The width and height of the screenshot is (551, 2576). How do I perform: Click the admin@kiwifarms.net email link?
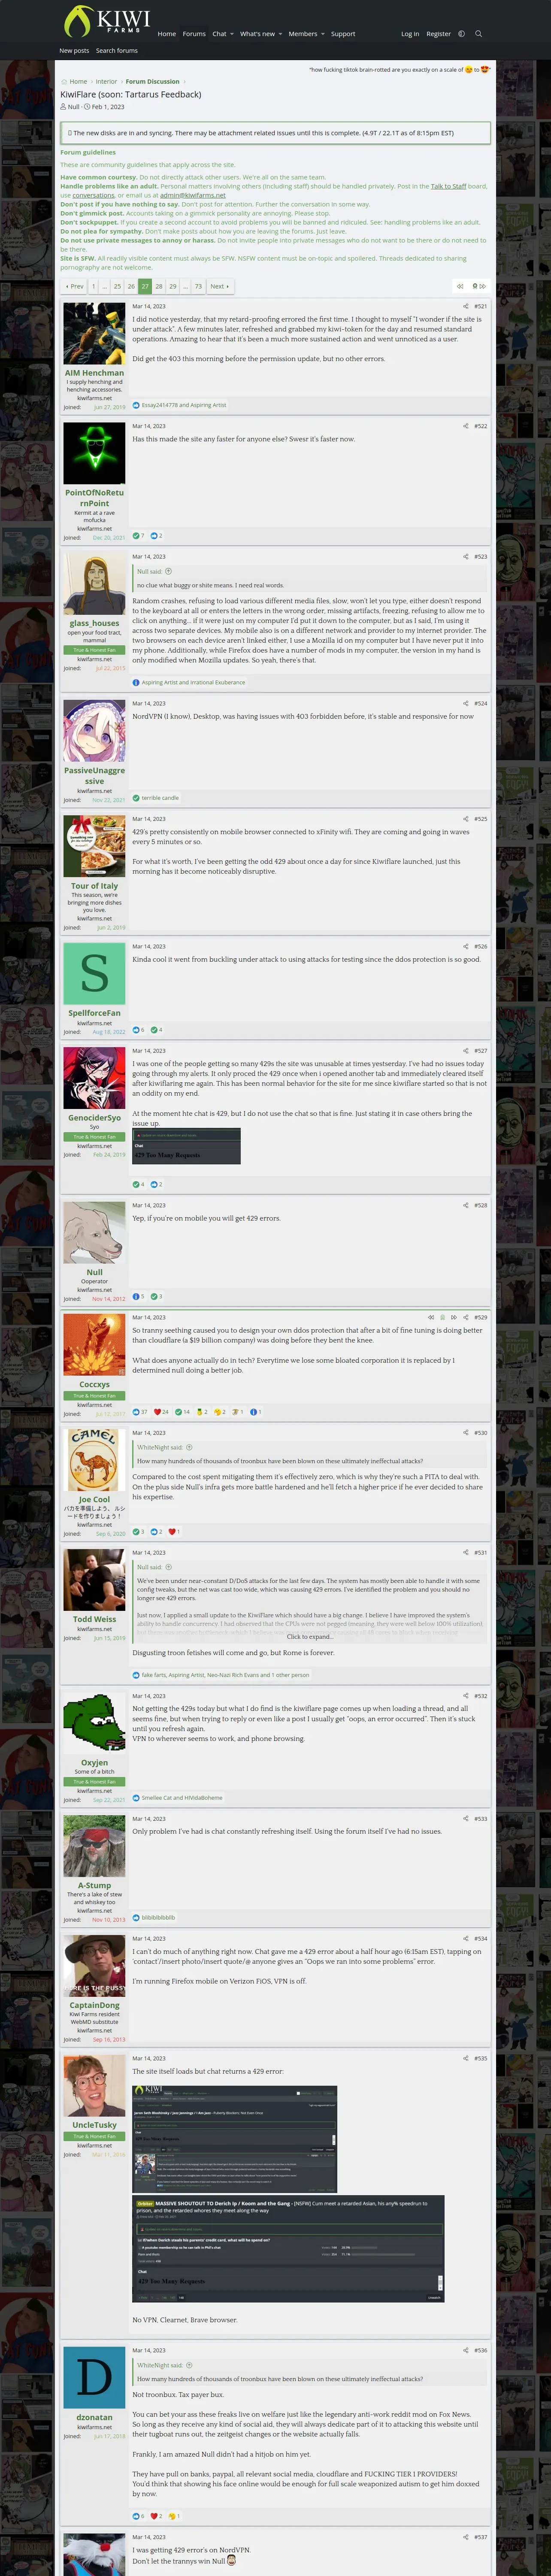193,195
